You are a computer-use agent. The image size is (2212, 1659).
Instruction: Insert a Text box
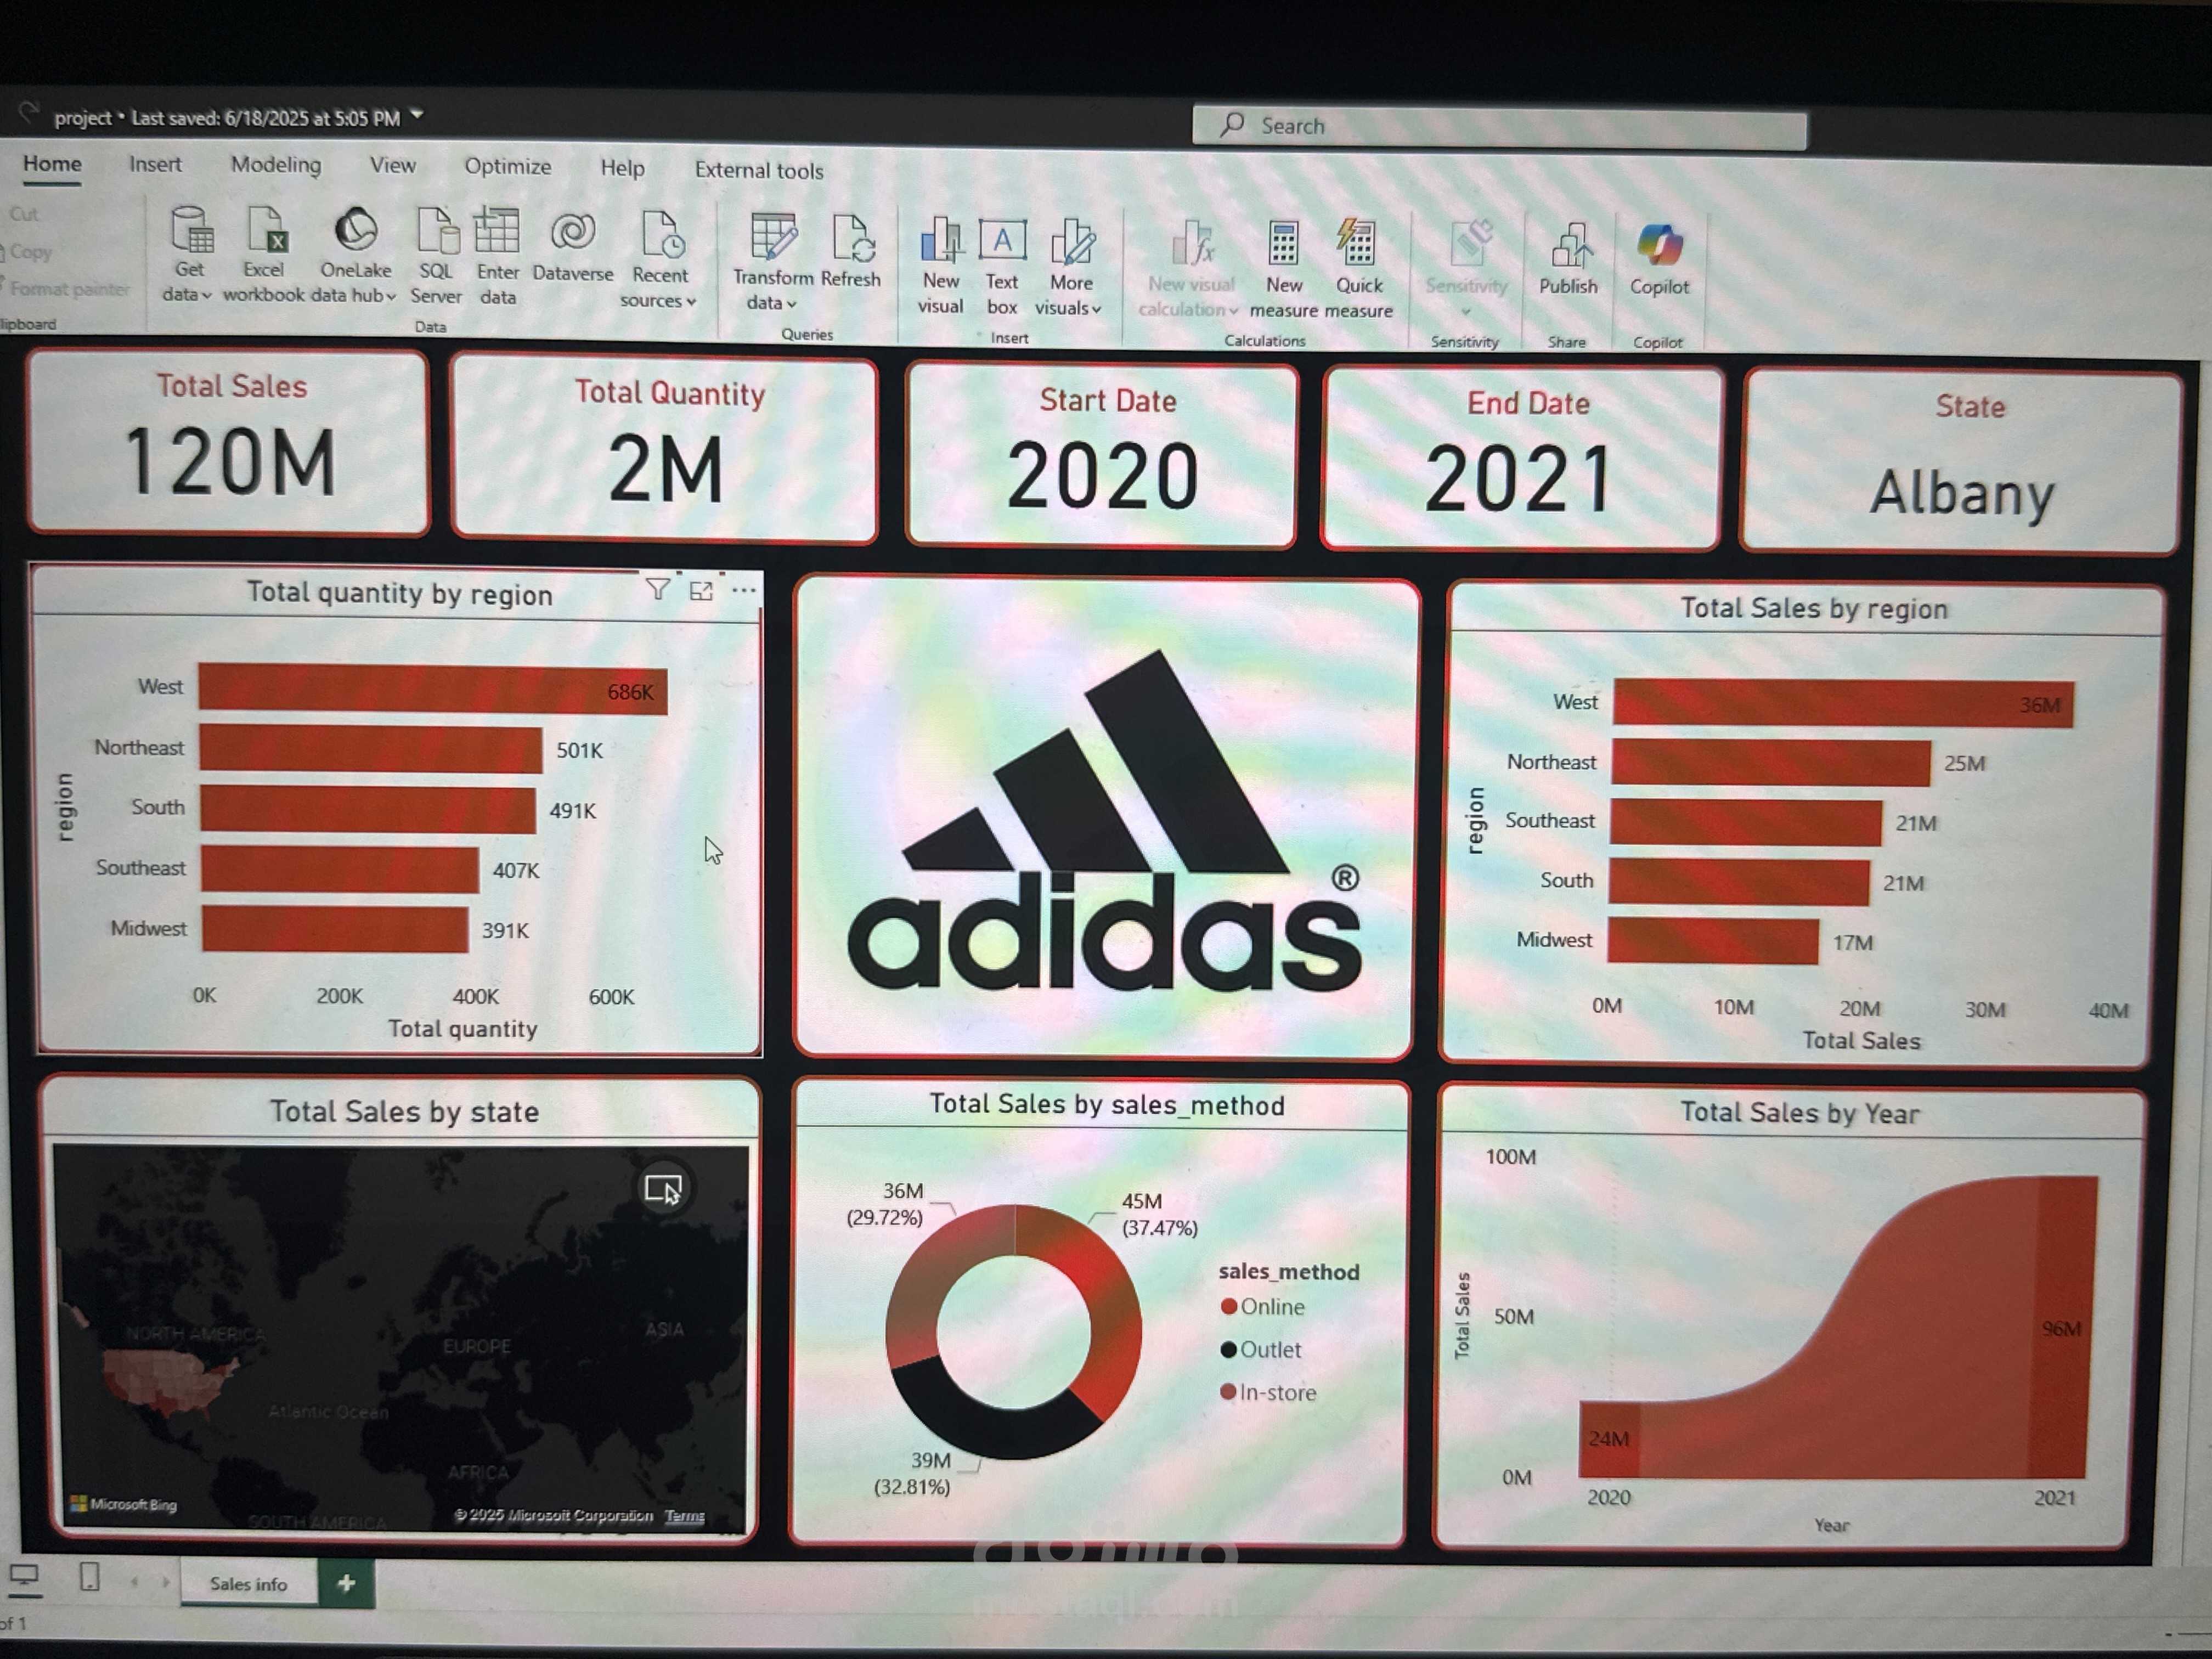1002,268
